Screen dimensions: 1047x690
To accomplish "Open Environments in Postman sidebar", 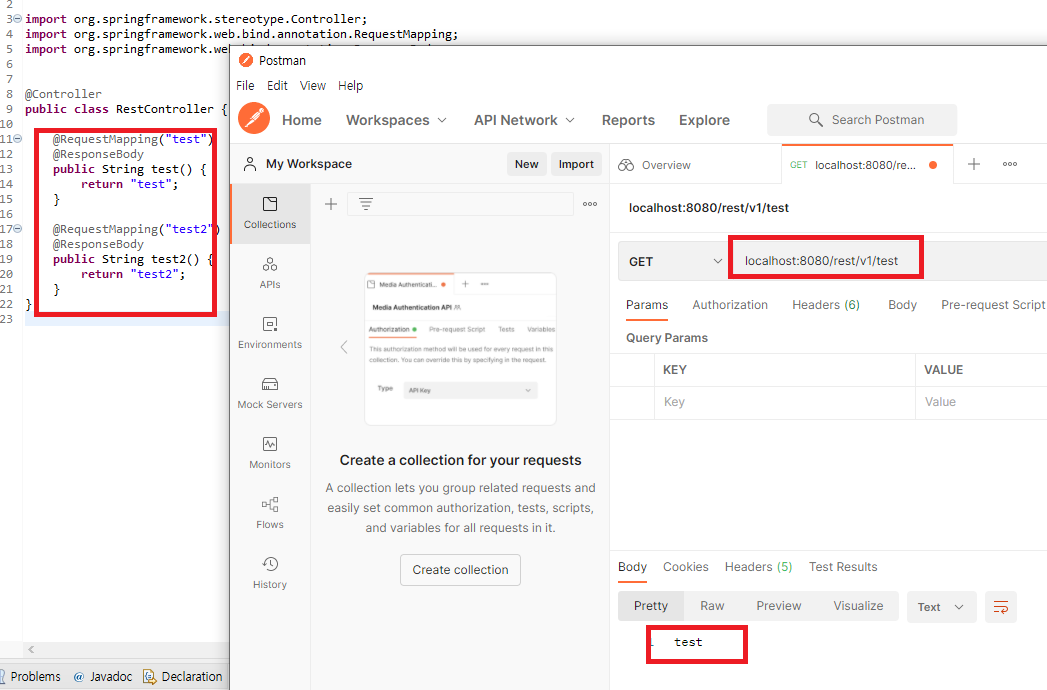I will [x=270, y=333].
